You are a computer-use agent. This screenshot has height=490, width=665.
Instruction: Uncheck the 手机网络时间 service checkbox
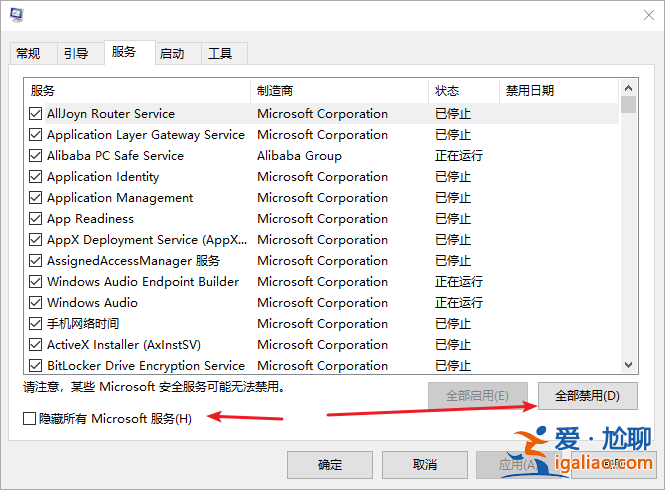click(x=35, y=324)
